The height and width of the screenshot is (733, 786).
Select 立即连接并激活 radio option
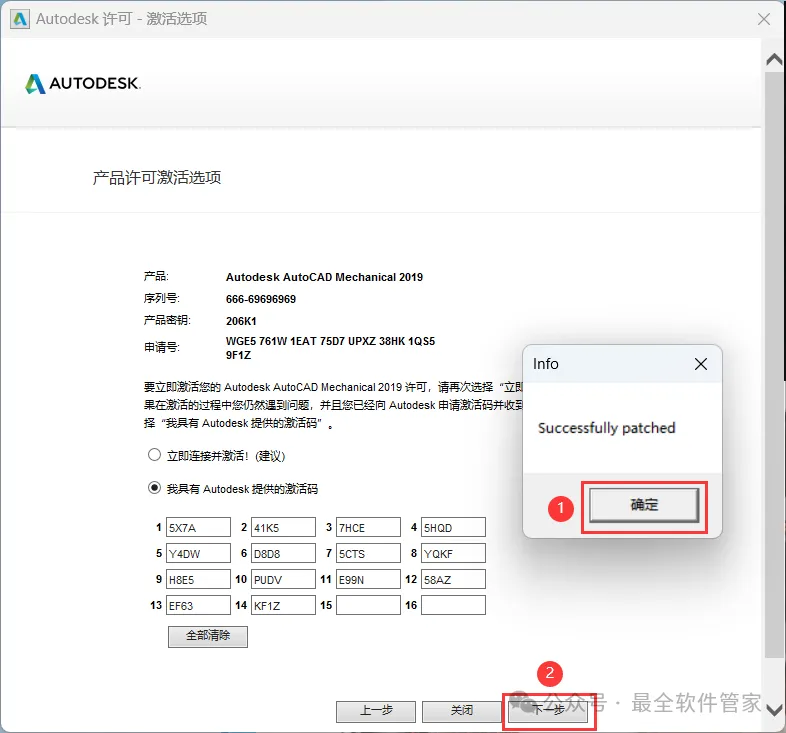coord(154,455)
